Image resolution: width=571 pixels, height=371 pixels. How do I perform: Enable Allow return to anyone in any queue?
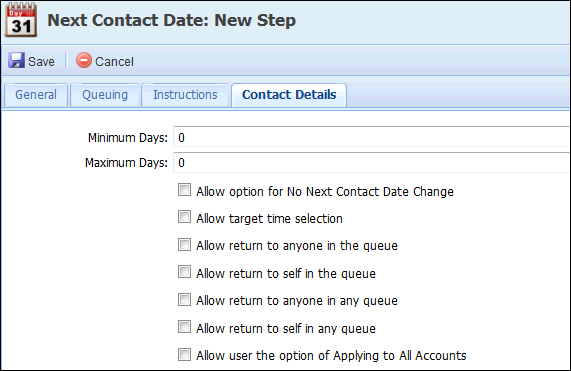(184, 299)
